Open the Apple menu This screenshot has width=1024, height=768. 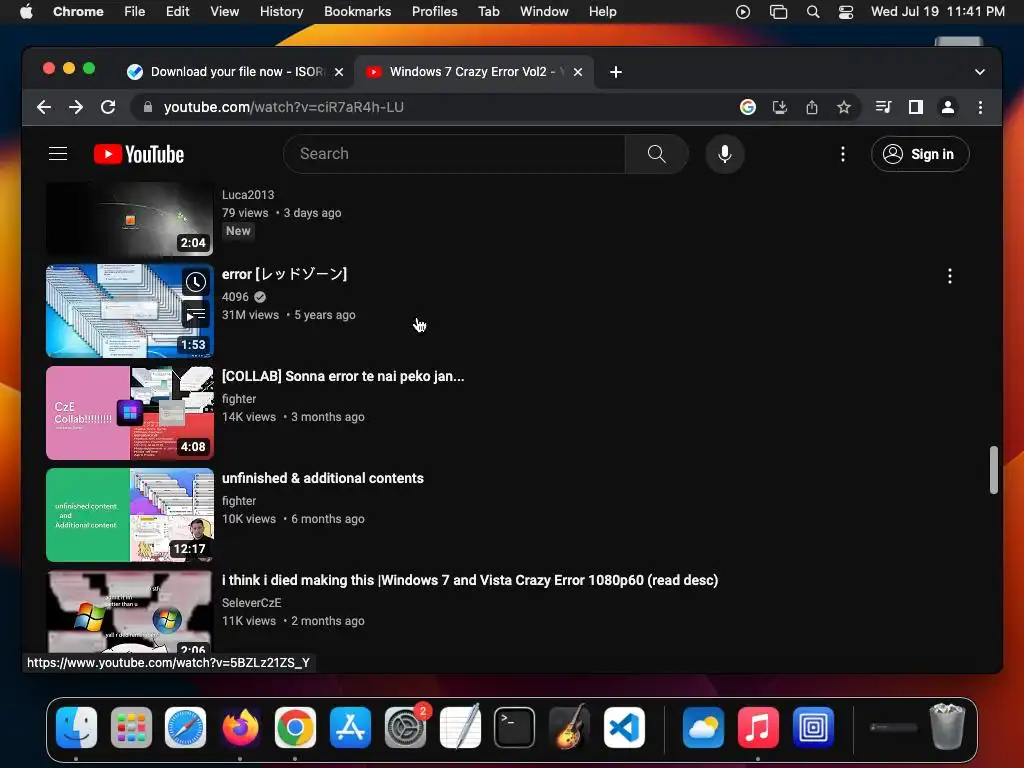[26, 12]
